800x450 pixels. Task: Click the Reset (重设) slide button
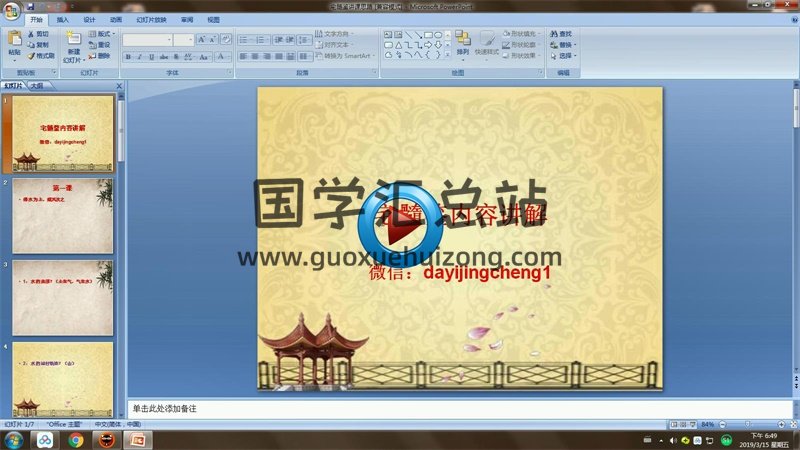[x=99, y=45]
